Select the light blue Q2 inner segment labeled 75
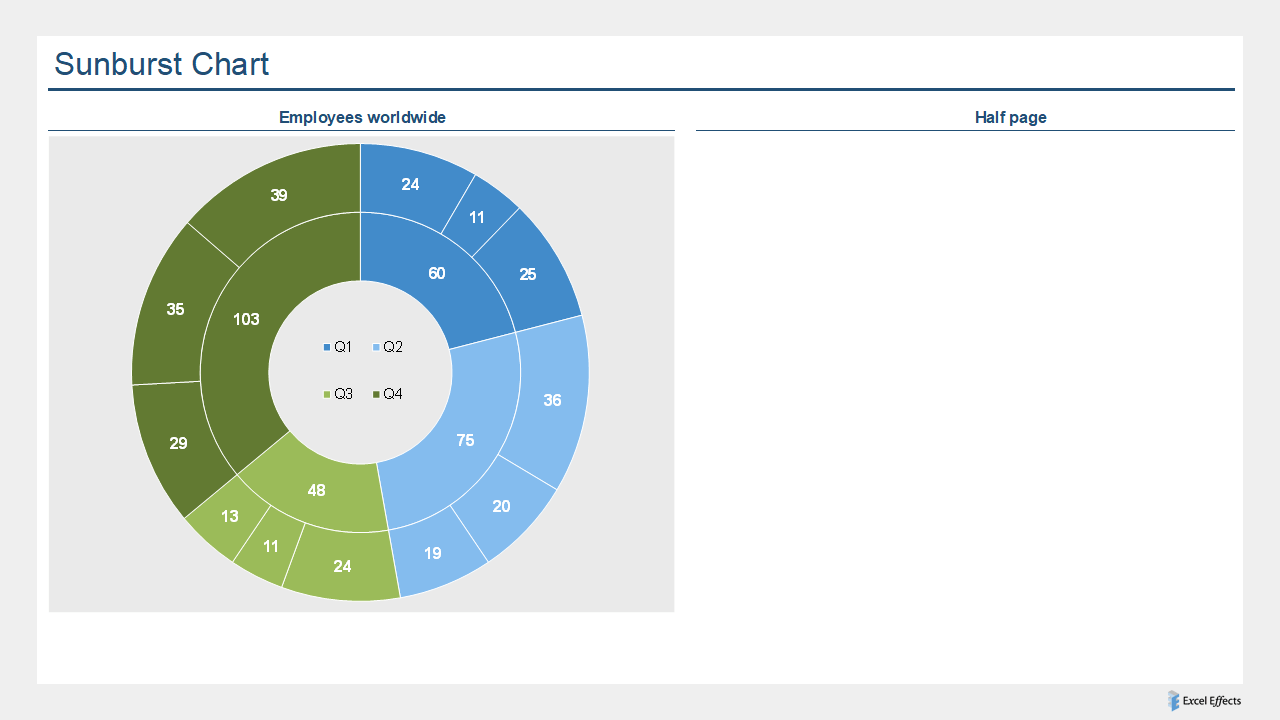Viewport: 1280px width, 720px height. click(x=466, y=440)
